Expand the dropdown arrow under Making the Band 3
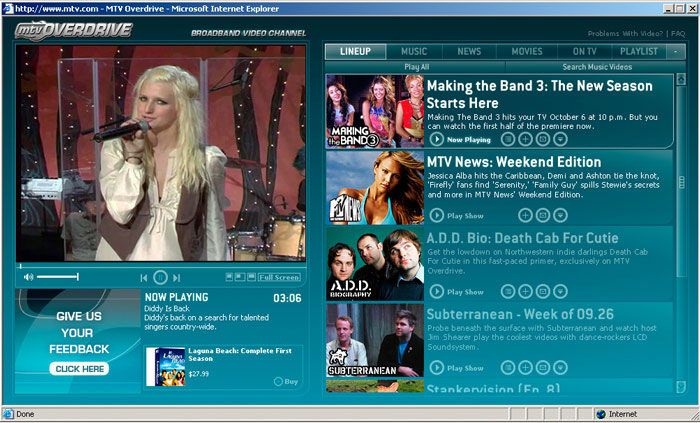This screenshot has width=700, height=423. (x=560, y=139)
